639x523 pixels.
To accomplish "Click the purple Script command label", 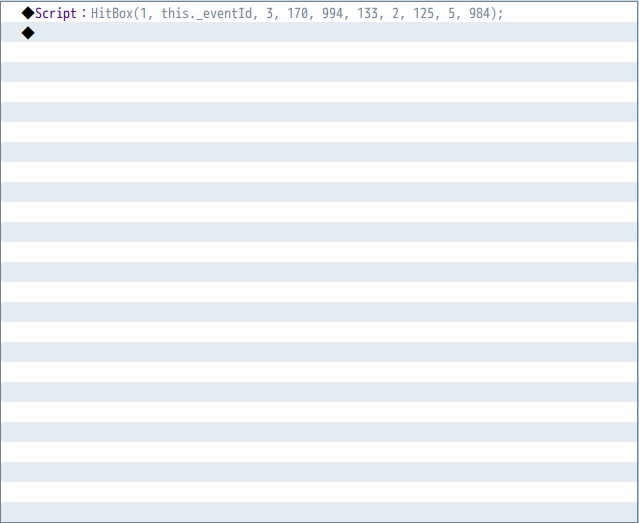I will click(x=56, y=13).
